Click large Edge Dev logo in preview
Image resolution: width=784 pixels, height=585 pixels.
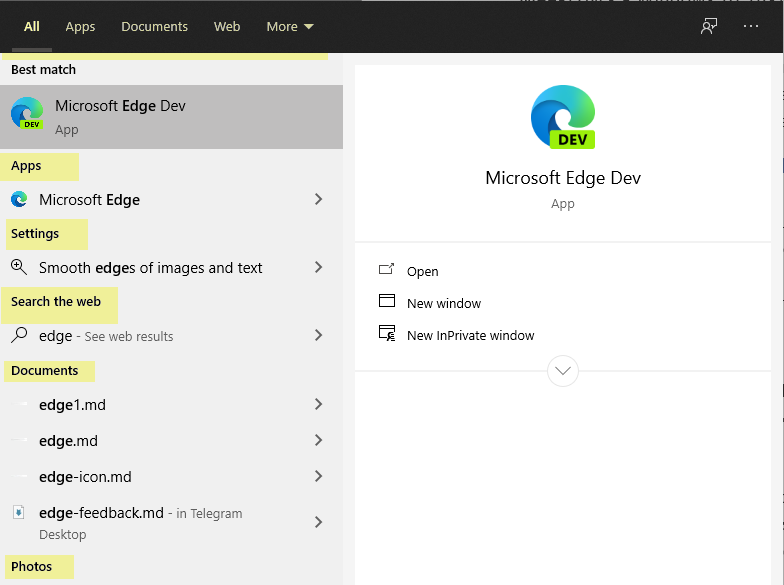pos(563,117)
